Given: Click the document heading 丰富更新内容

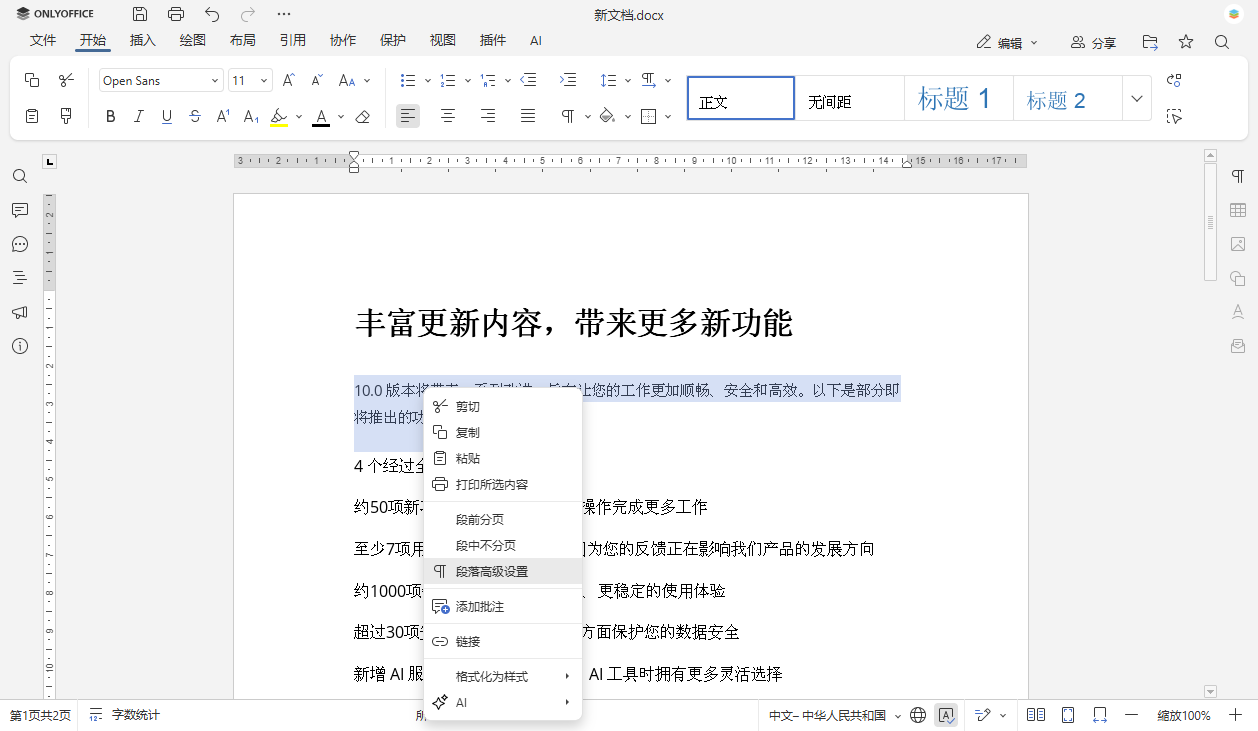Looking at the screenshot, I should coord(573,323).
